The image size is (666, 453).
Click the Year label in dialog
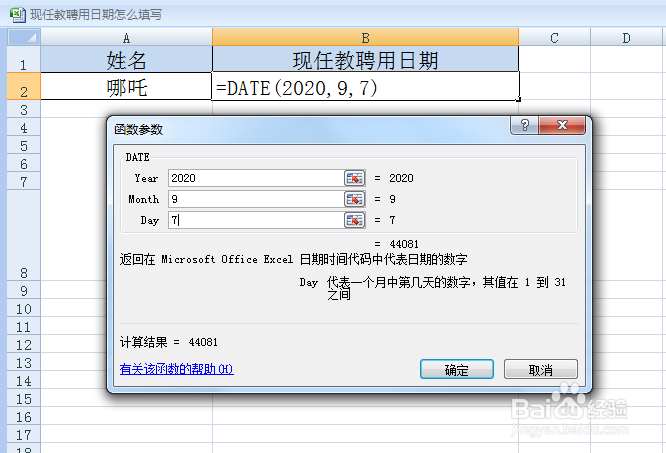click(146, 178)
